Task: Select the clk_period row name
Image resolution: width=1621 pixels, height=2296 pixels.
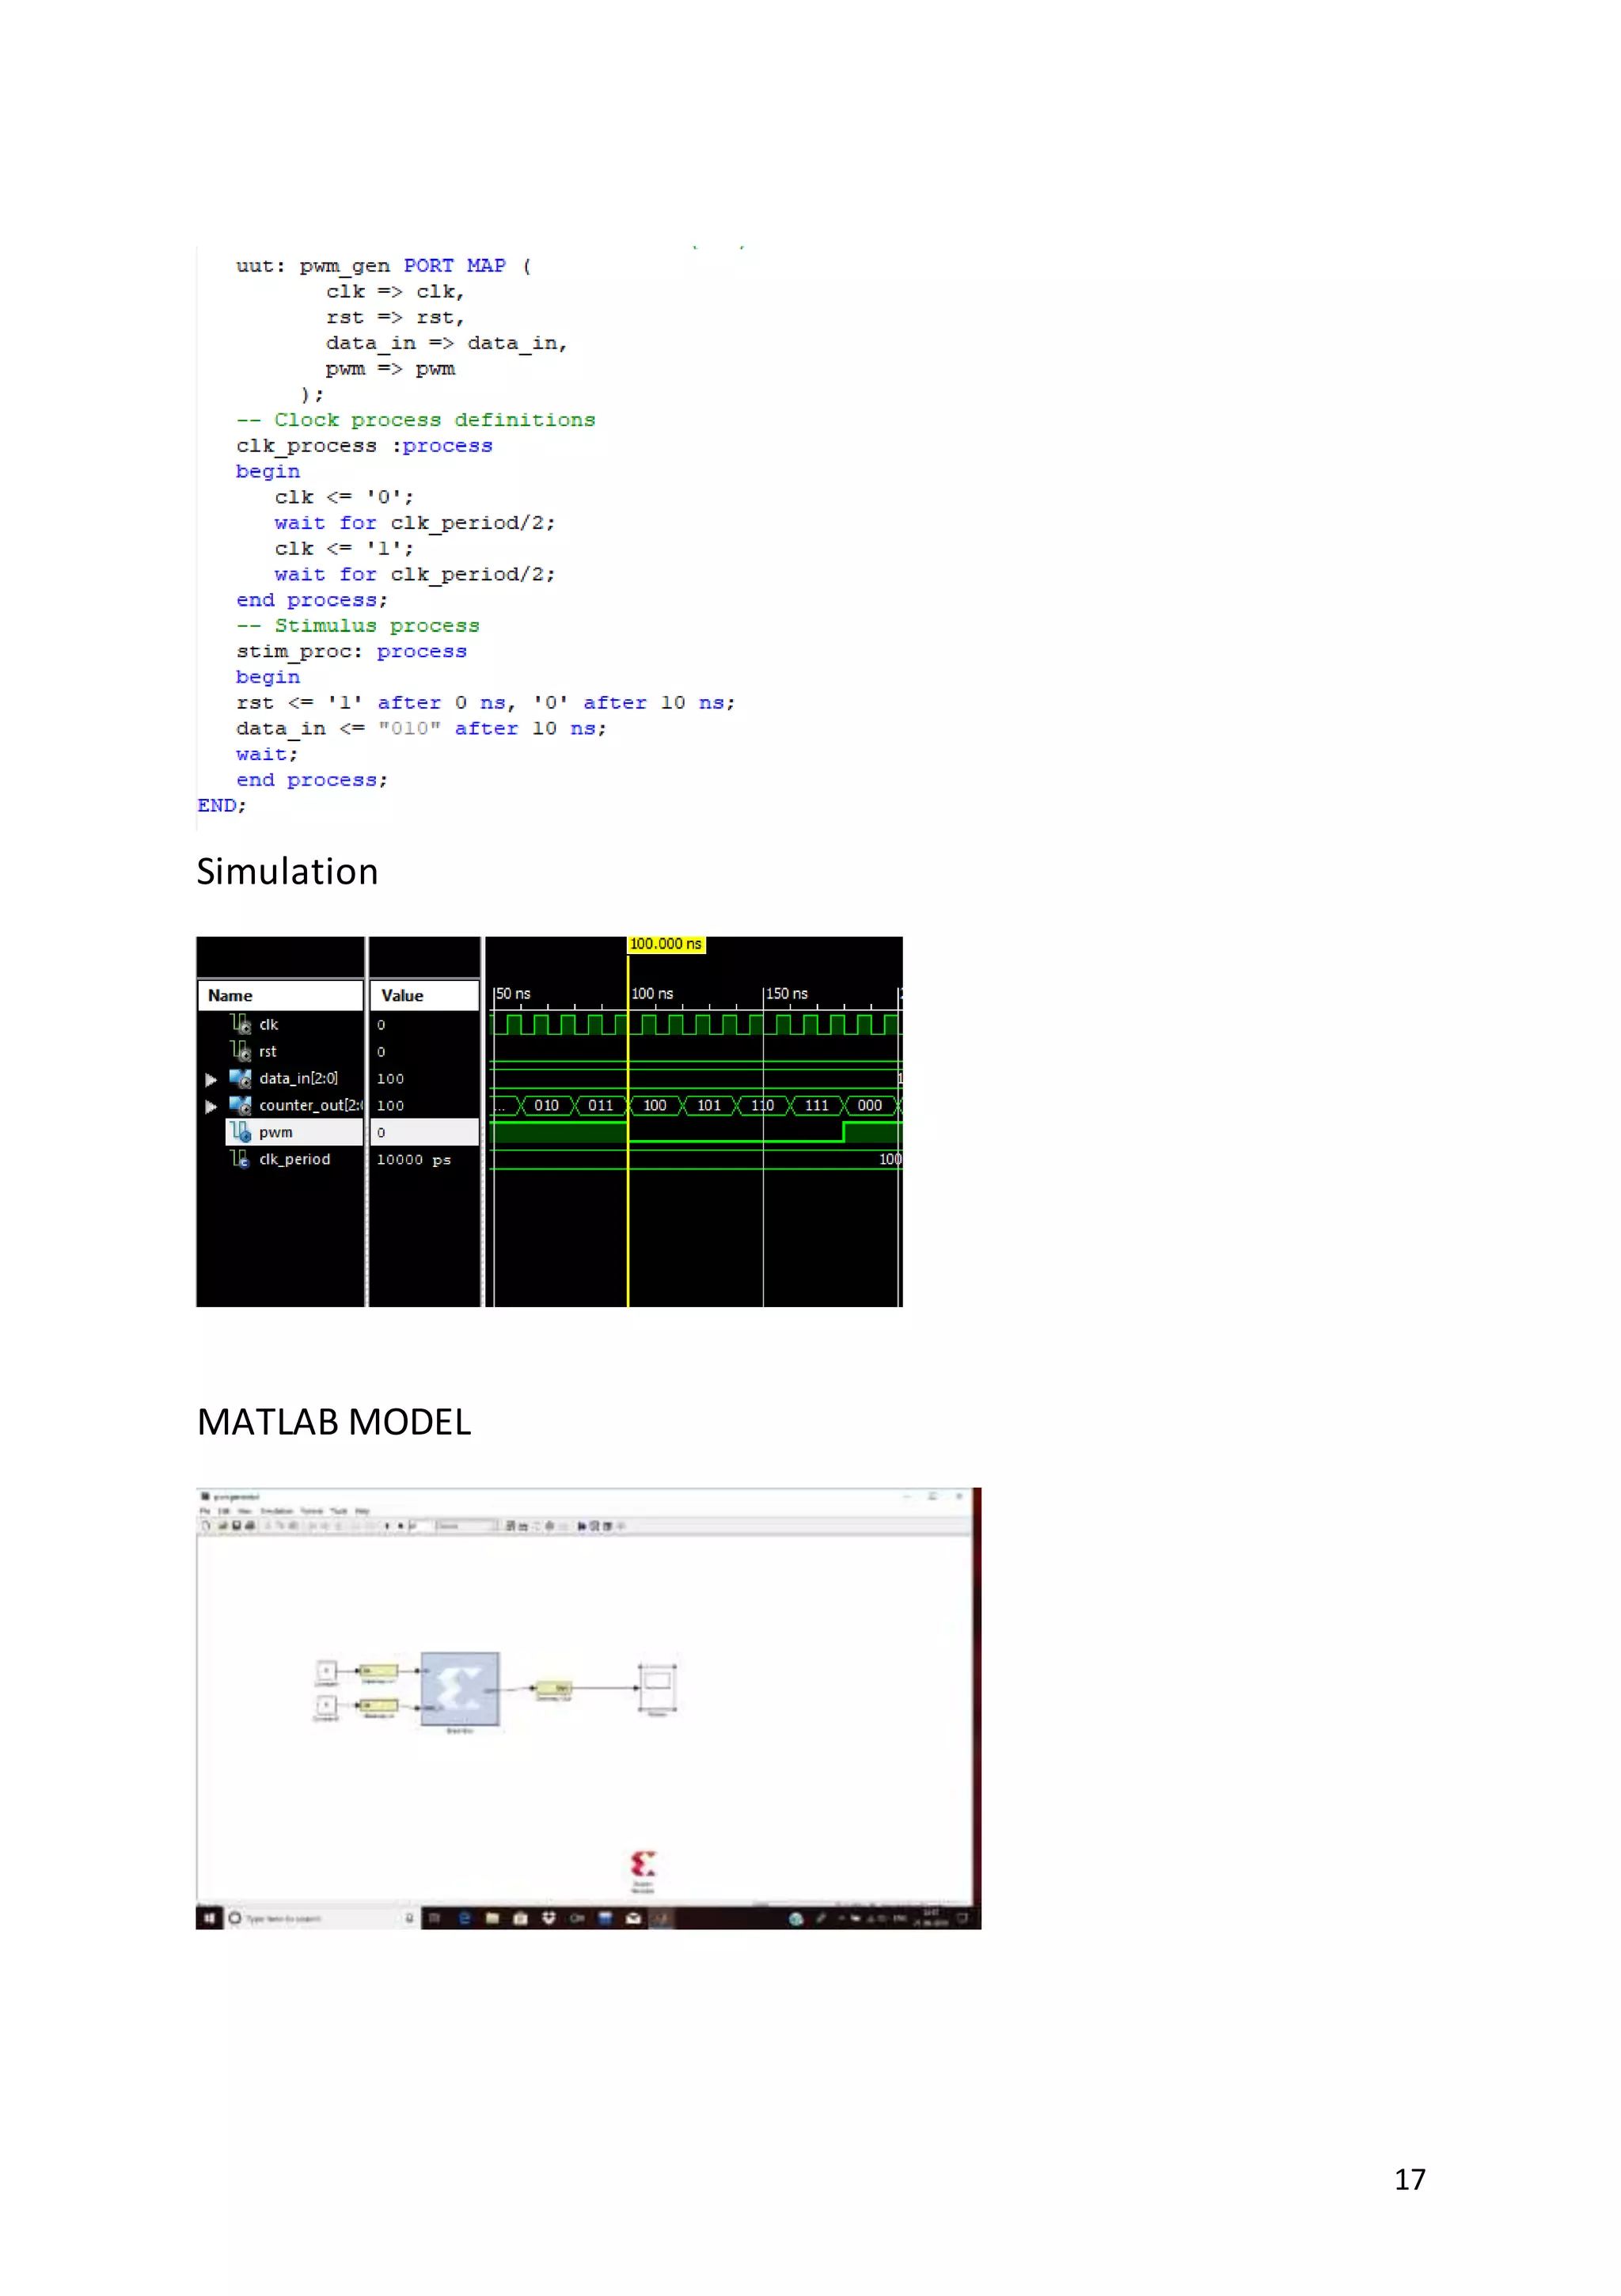Action: (294, 1159)
